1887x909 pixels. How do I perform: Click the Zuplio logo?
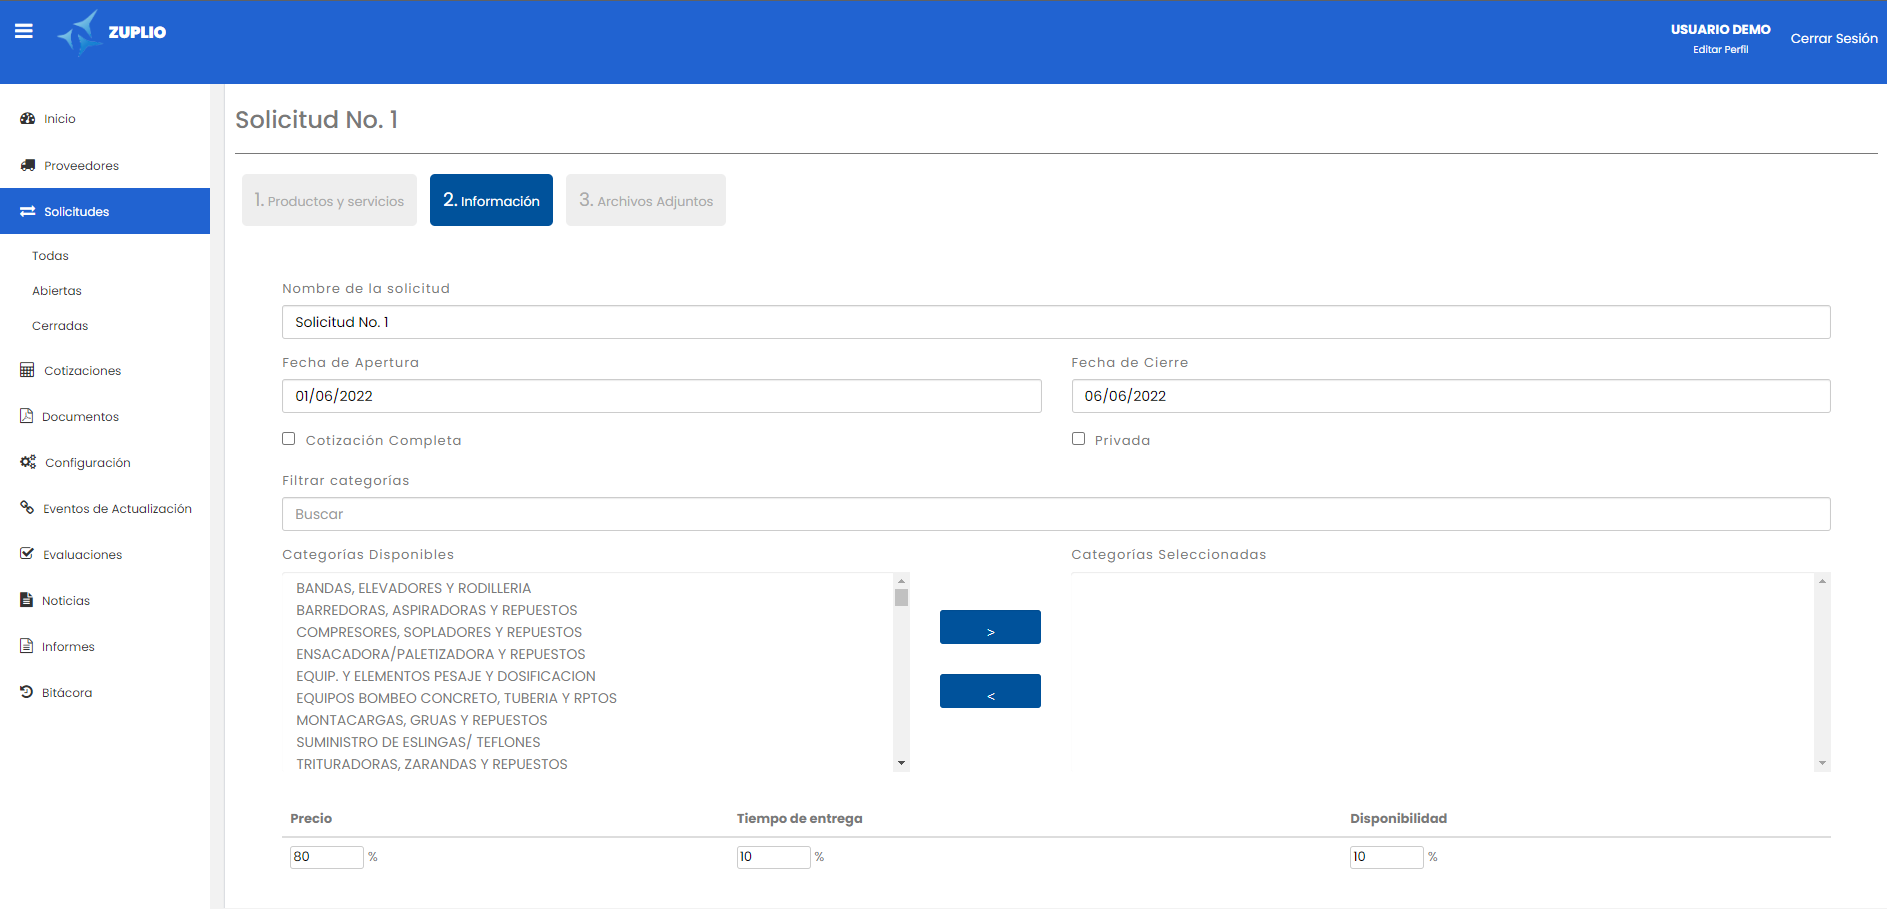point(111,33)
